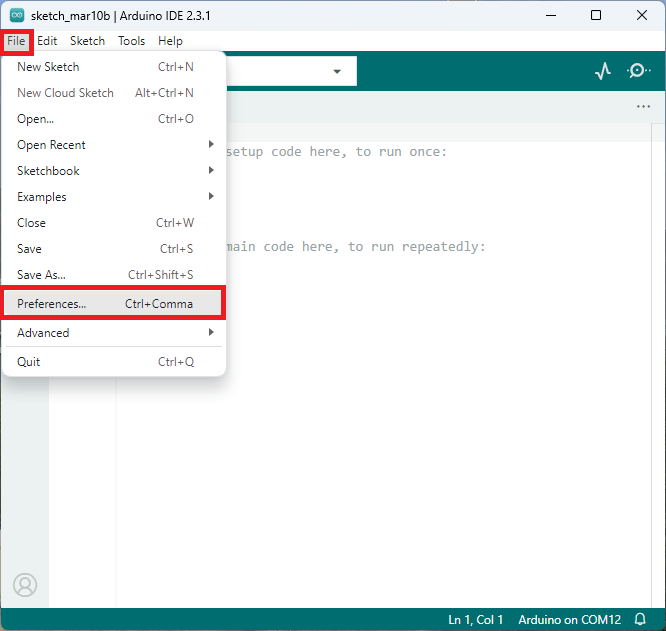
Task: Click the notifications bell icon
Action: tap(641, 620)
